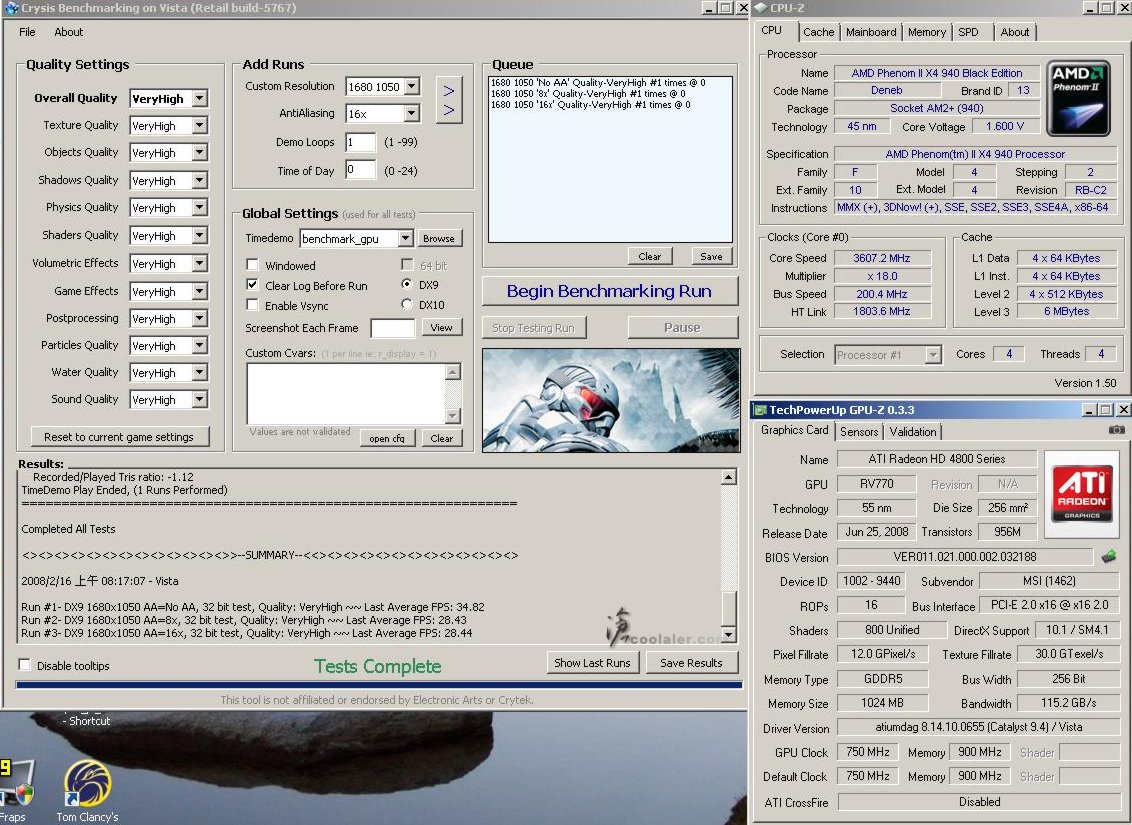Select the 16x queue entry line

point(591,105)
